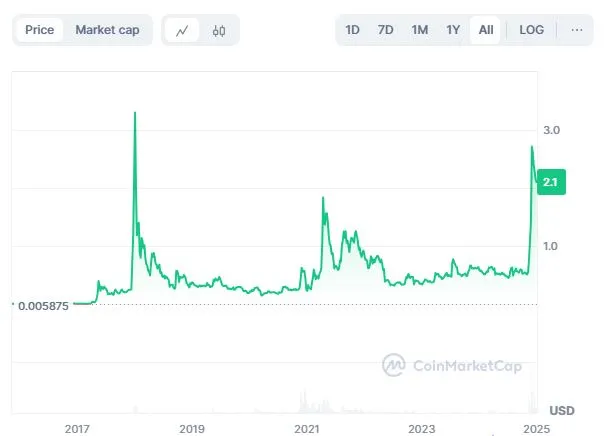Screen dimensions: 604x436
Task: Click the 0.005875 starting price label
Action: (x=43, y=306)
